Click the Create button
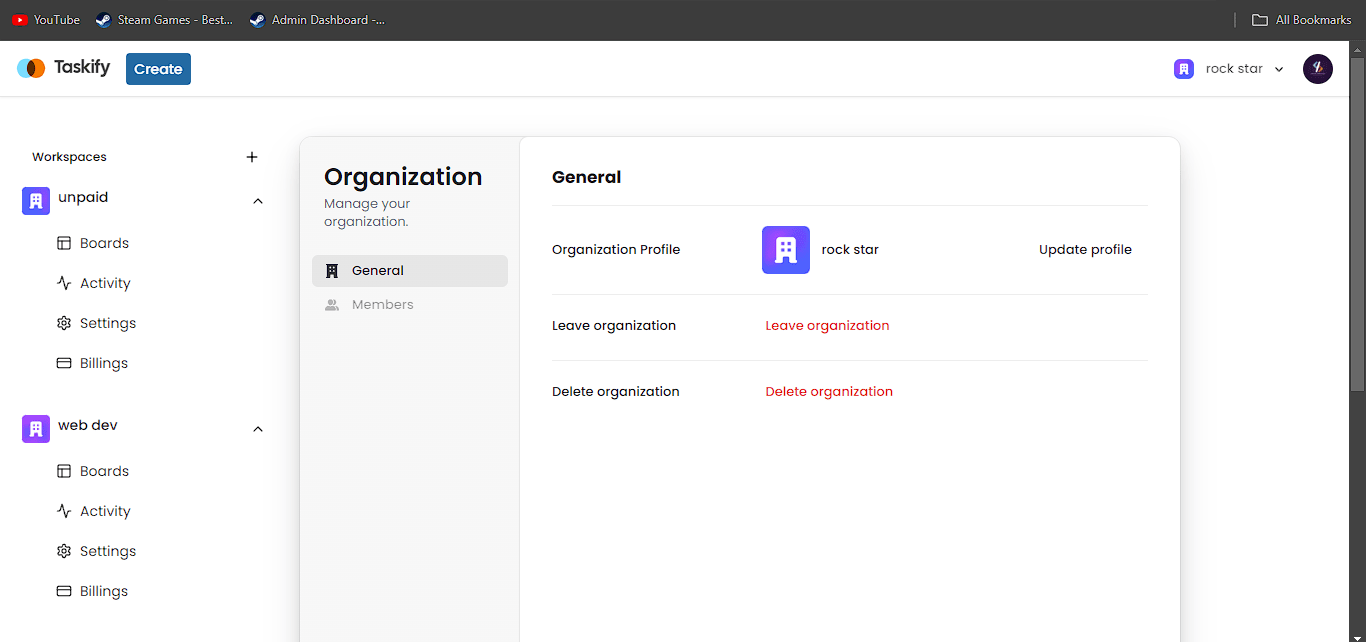1366x642 pixels. [x=158, y=69]
